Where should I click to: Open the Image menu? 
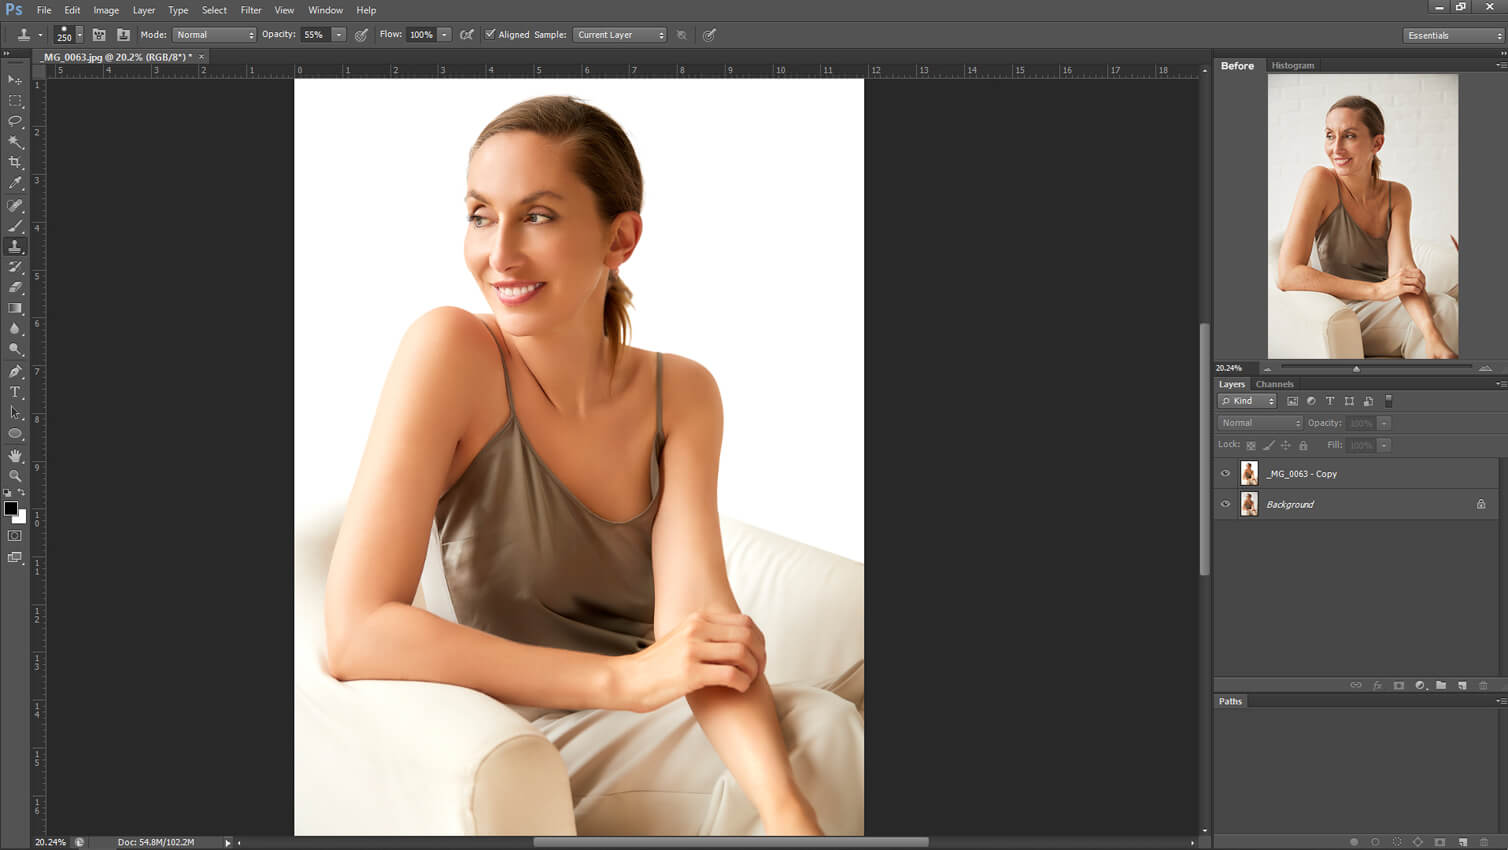coord(106,10)
